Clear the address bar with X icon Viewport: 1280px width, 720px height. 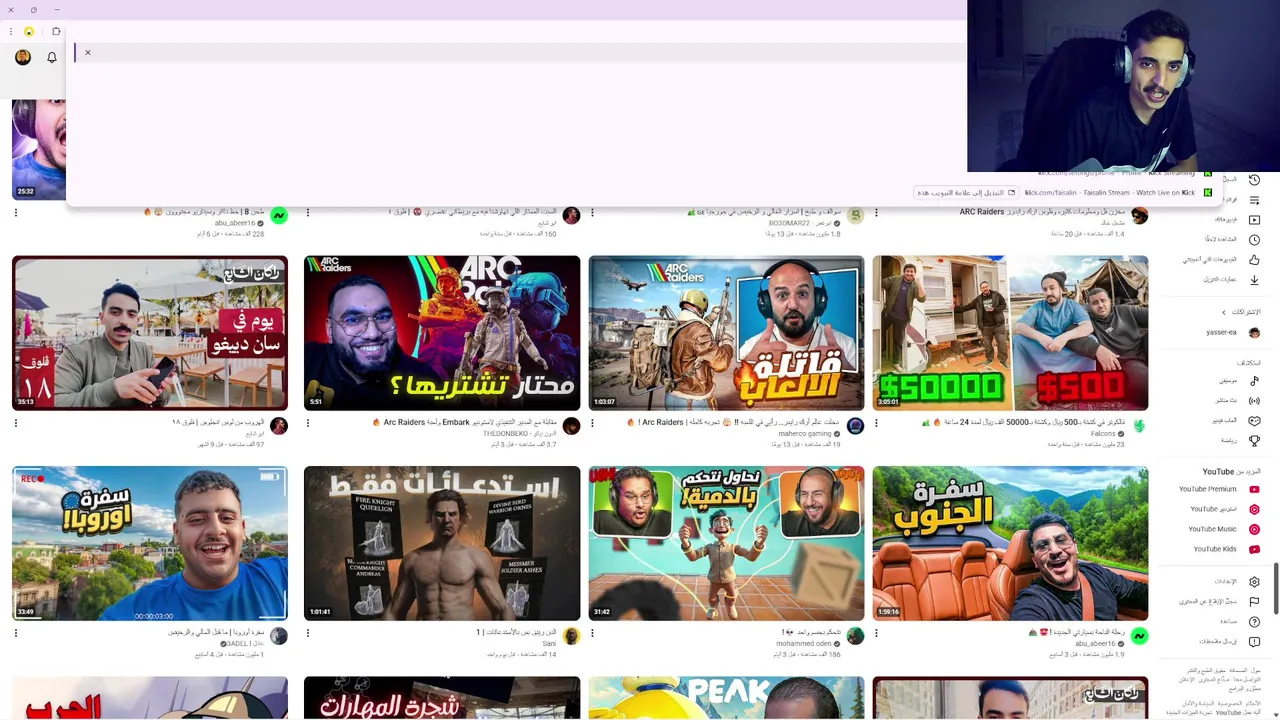88,52
